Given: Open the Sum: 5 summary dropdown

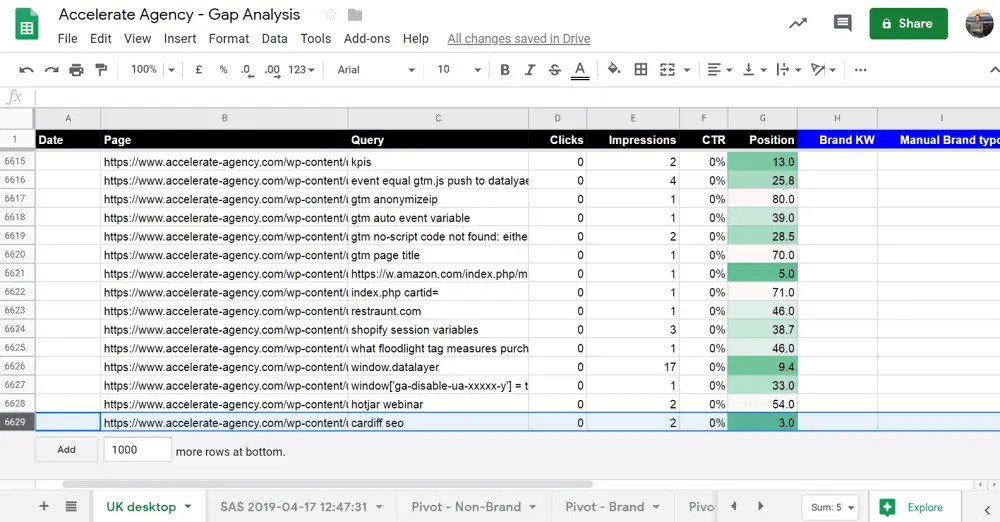Looking at the screenshot, I should click(x=830, y=507).
